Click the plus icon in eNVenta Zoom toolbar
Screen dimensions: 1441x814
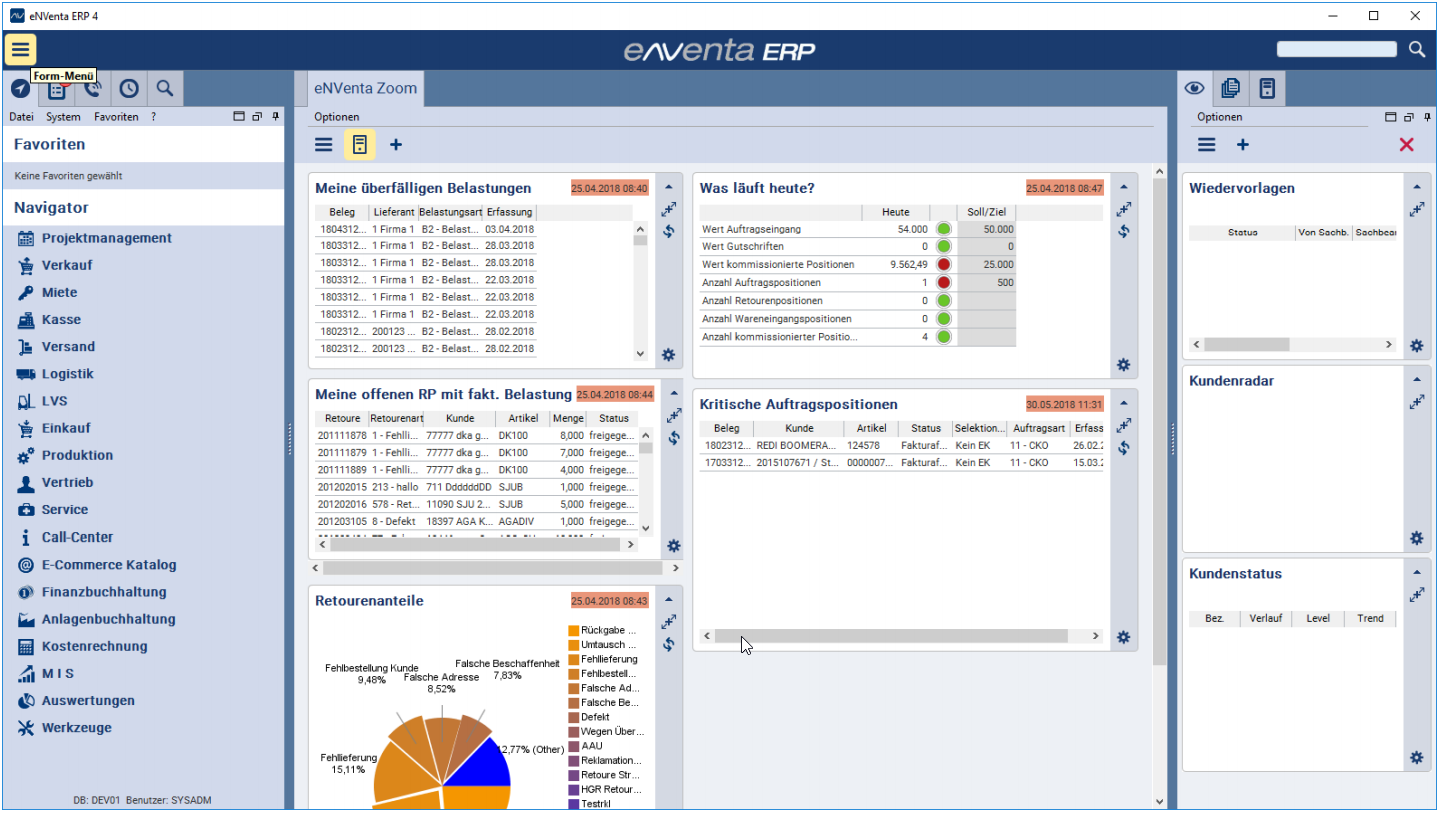coord(396,145)
